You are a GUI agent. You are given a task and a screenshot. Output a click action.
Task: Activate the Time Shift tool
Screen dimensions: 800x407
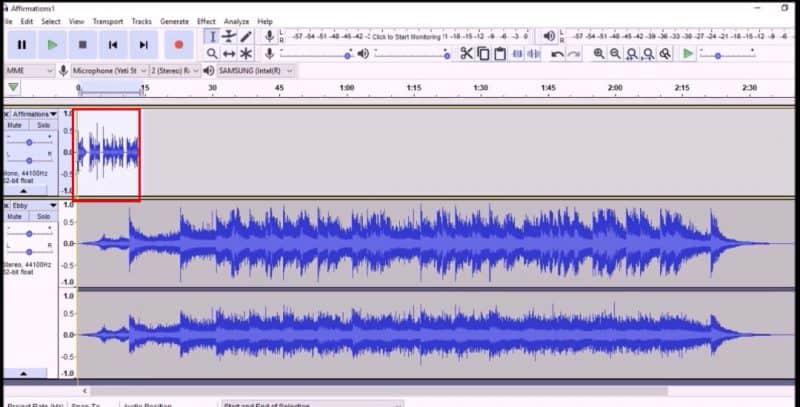(229, 53)
